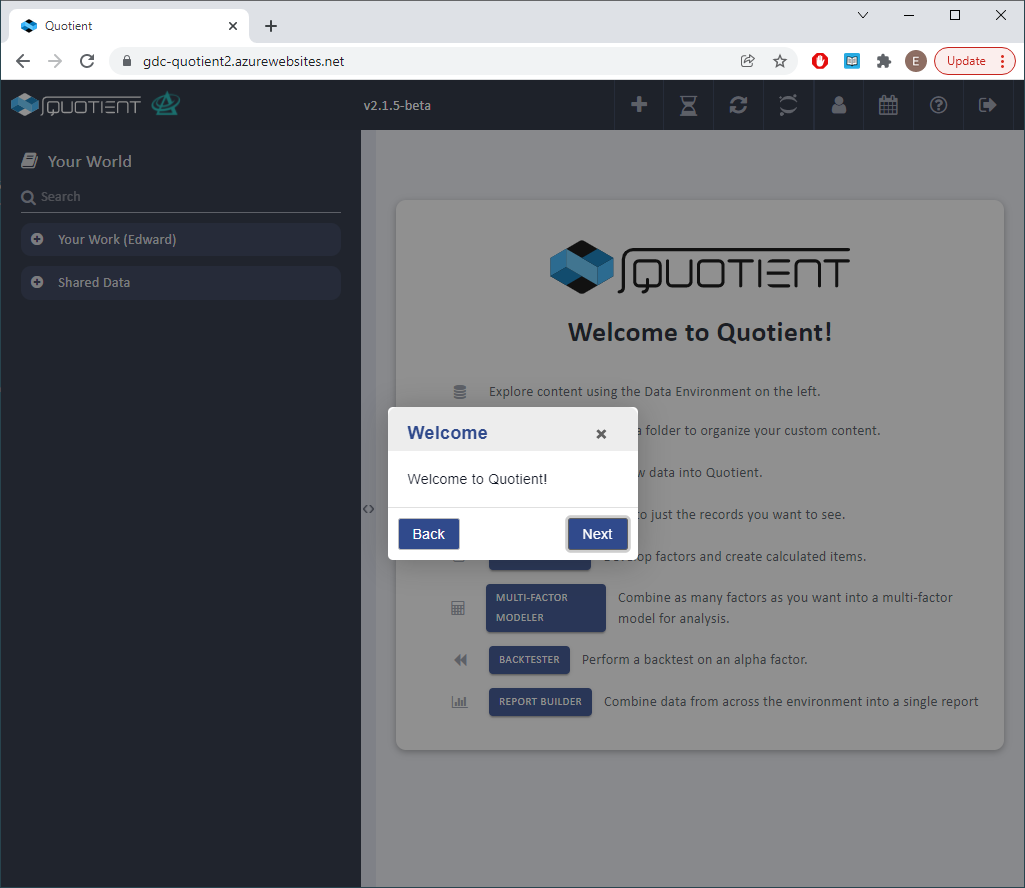Open the hourglass job queue icon
This screenshot has height=888, width=1025.
688,105
